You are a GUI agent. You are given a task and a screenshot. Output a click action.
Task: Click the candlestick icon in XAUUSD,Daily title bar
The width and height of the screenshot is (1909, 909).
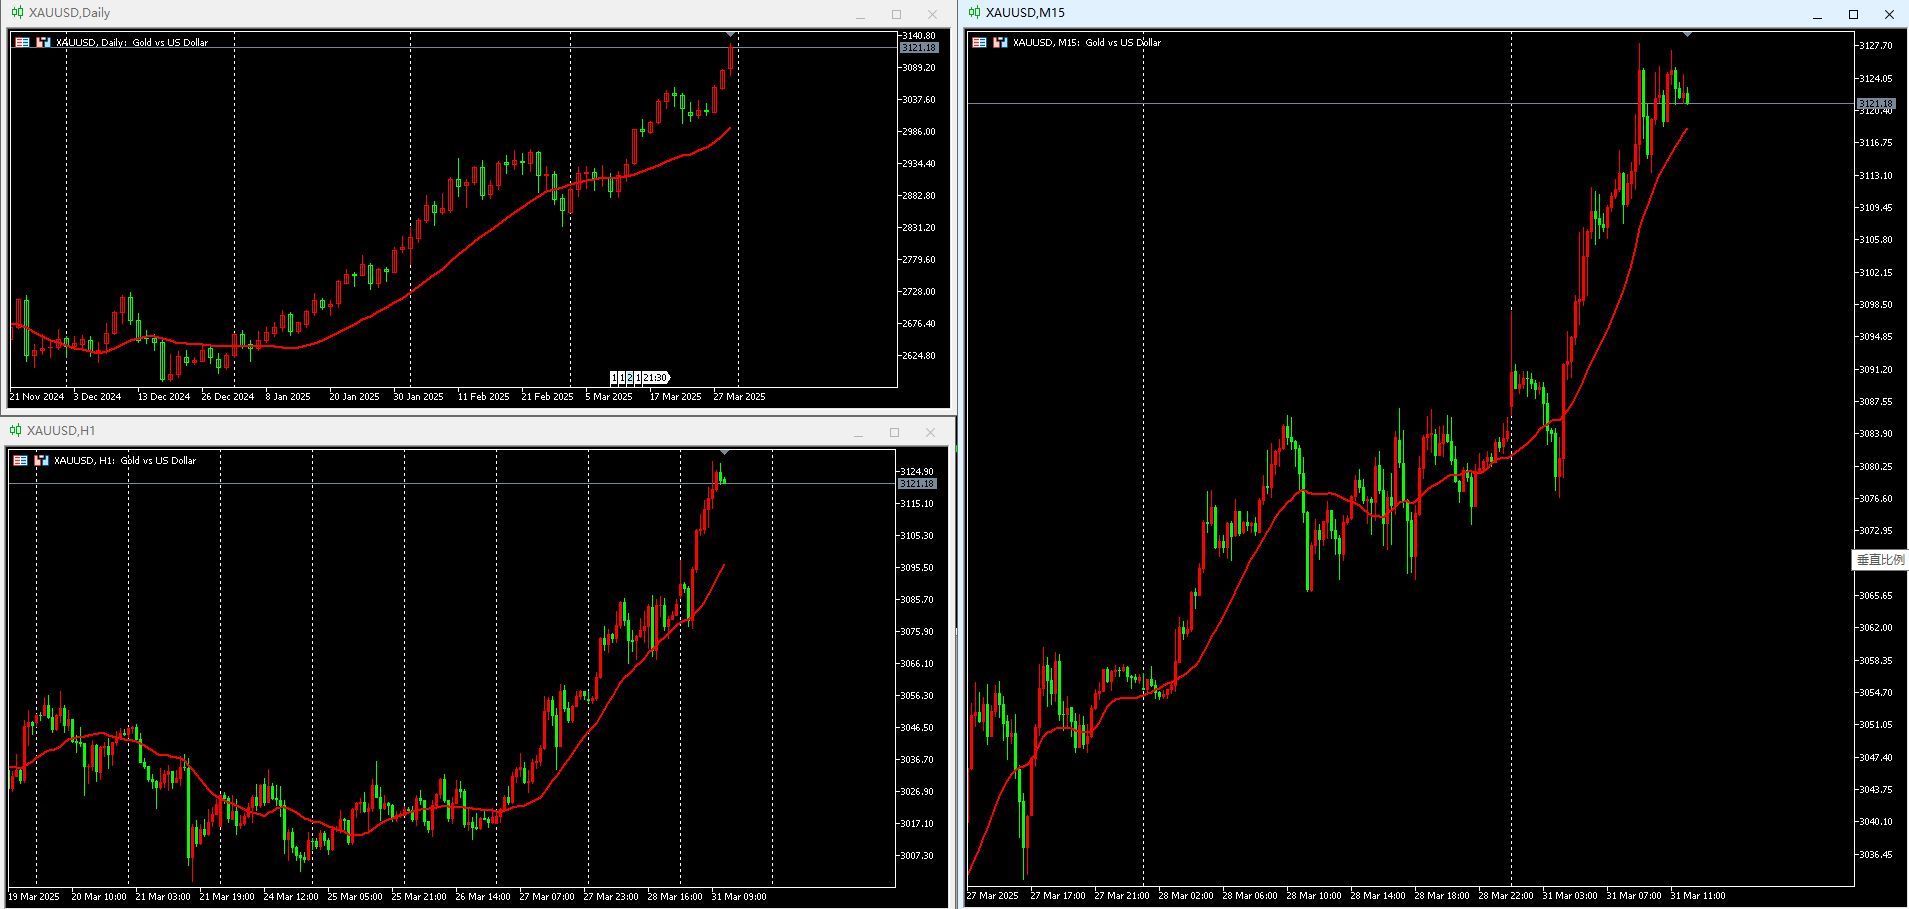[x=17, y=13]
